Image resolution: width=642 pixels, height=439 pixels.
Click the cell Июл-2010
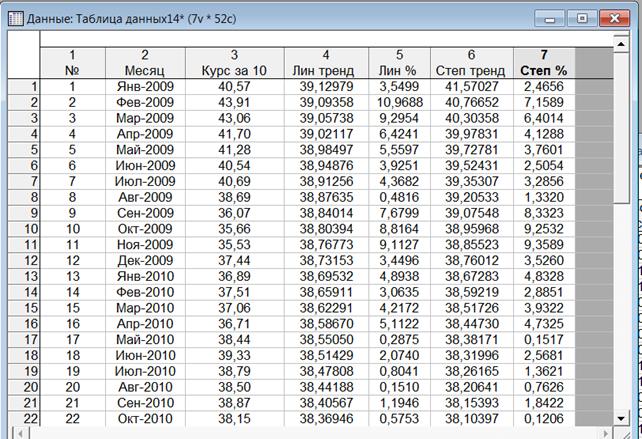(x=145, y=371)
